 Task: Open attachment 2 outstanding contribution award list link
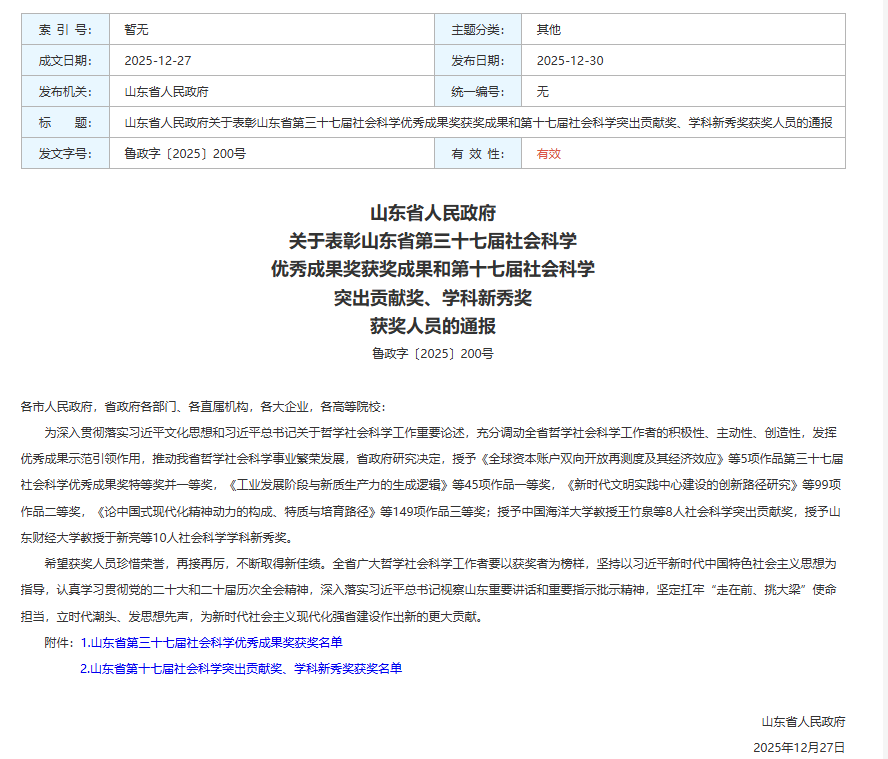click(241, 668)
